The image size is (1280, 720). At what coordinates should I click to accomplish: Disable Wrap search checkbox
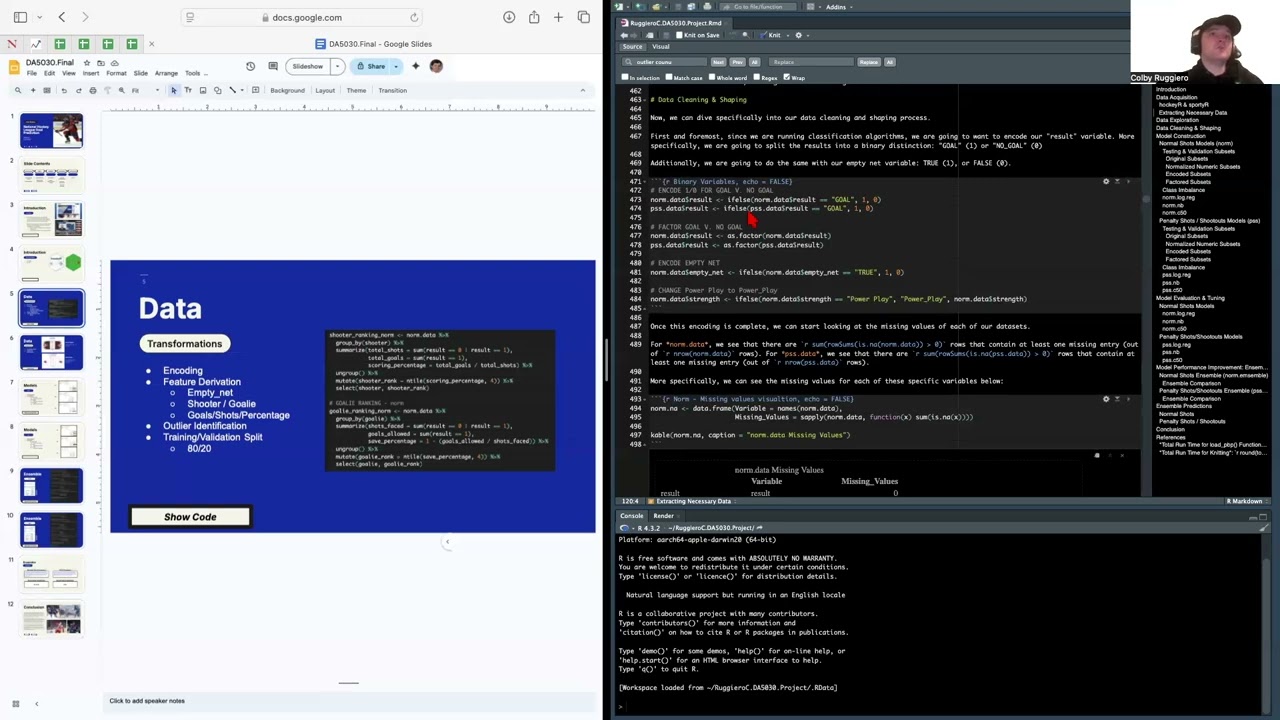tap(787, 77)
